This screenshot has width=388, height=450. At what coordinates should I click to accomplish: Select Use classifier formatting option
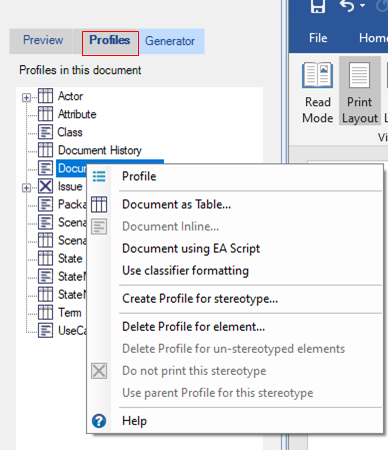185,270
